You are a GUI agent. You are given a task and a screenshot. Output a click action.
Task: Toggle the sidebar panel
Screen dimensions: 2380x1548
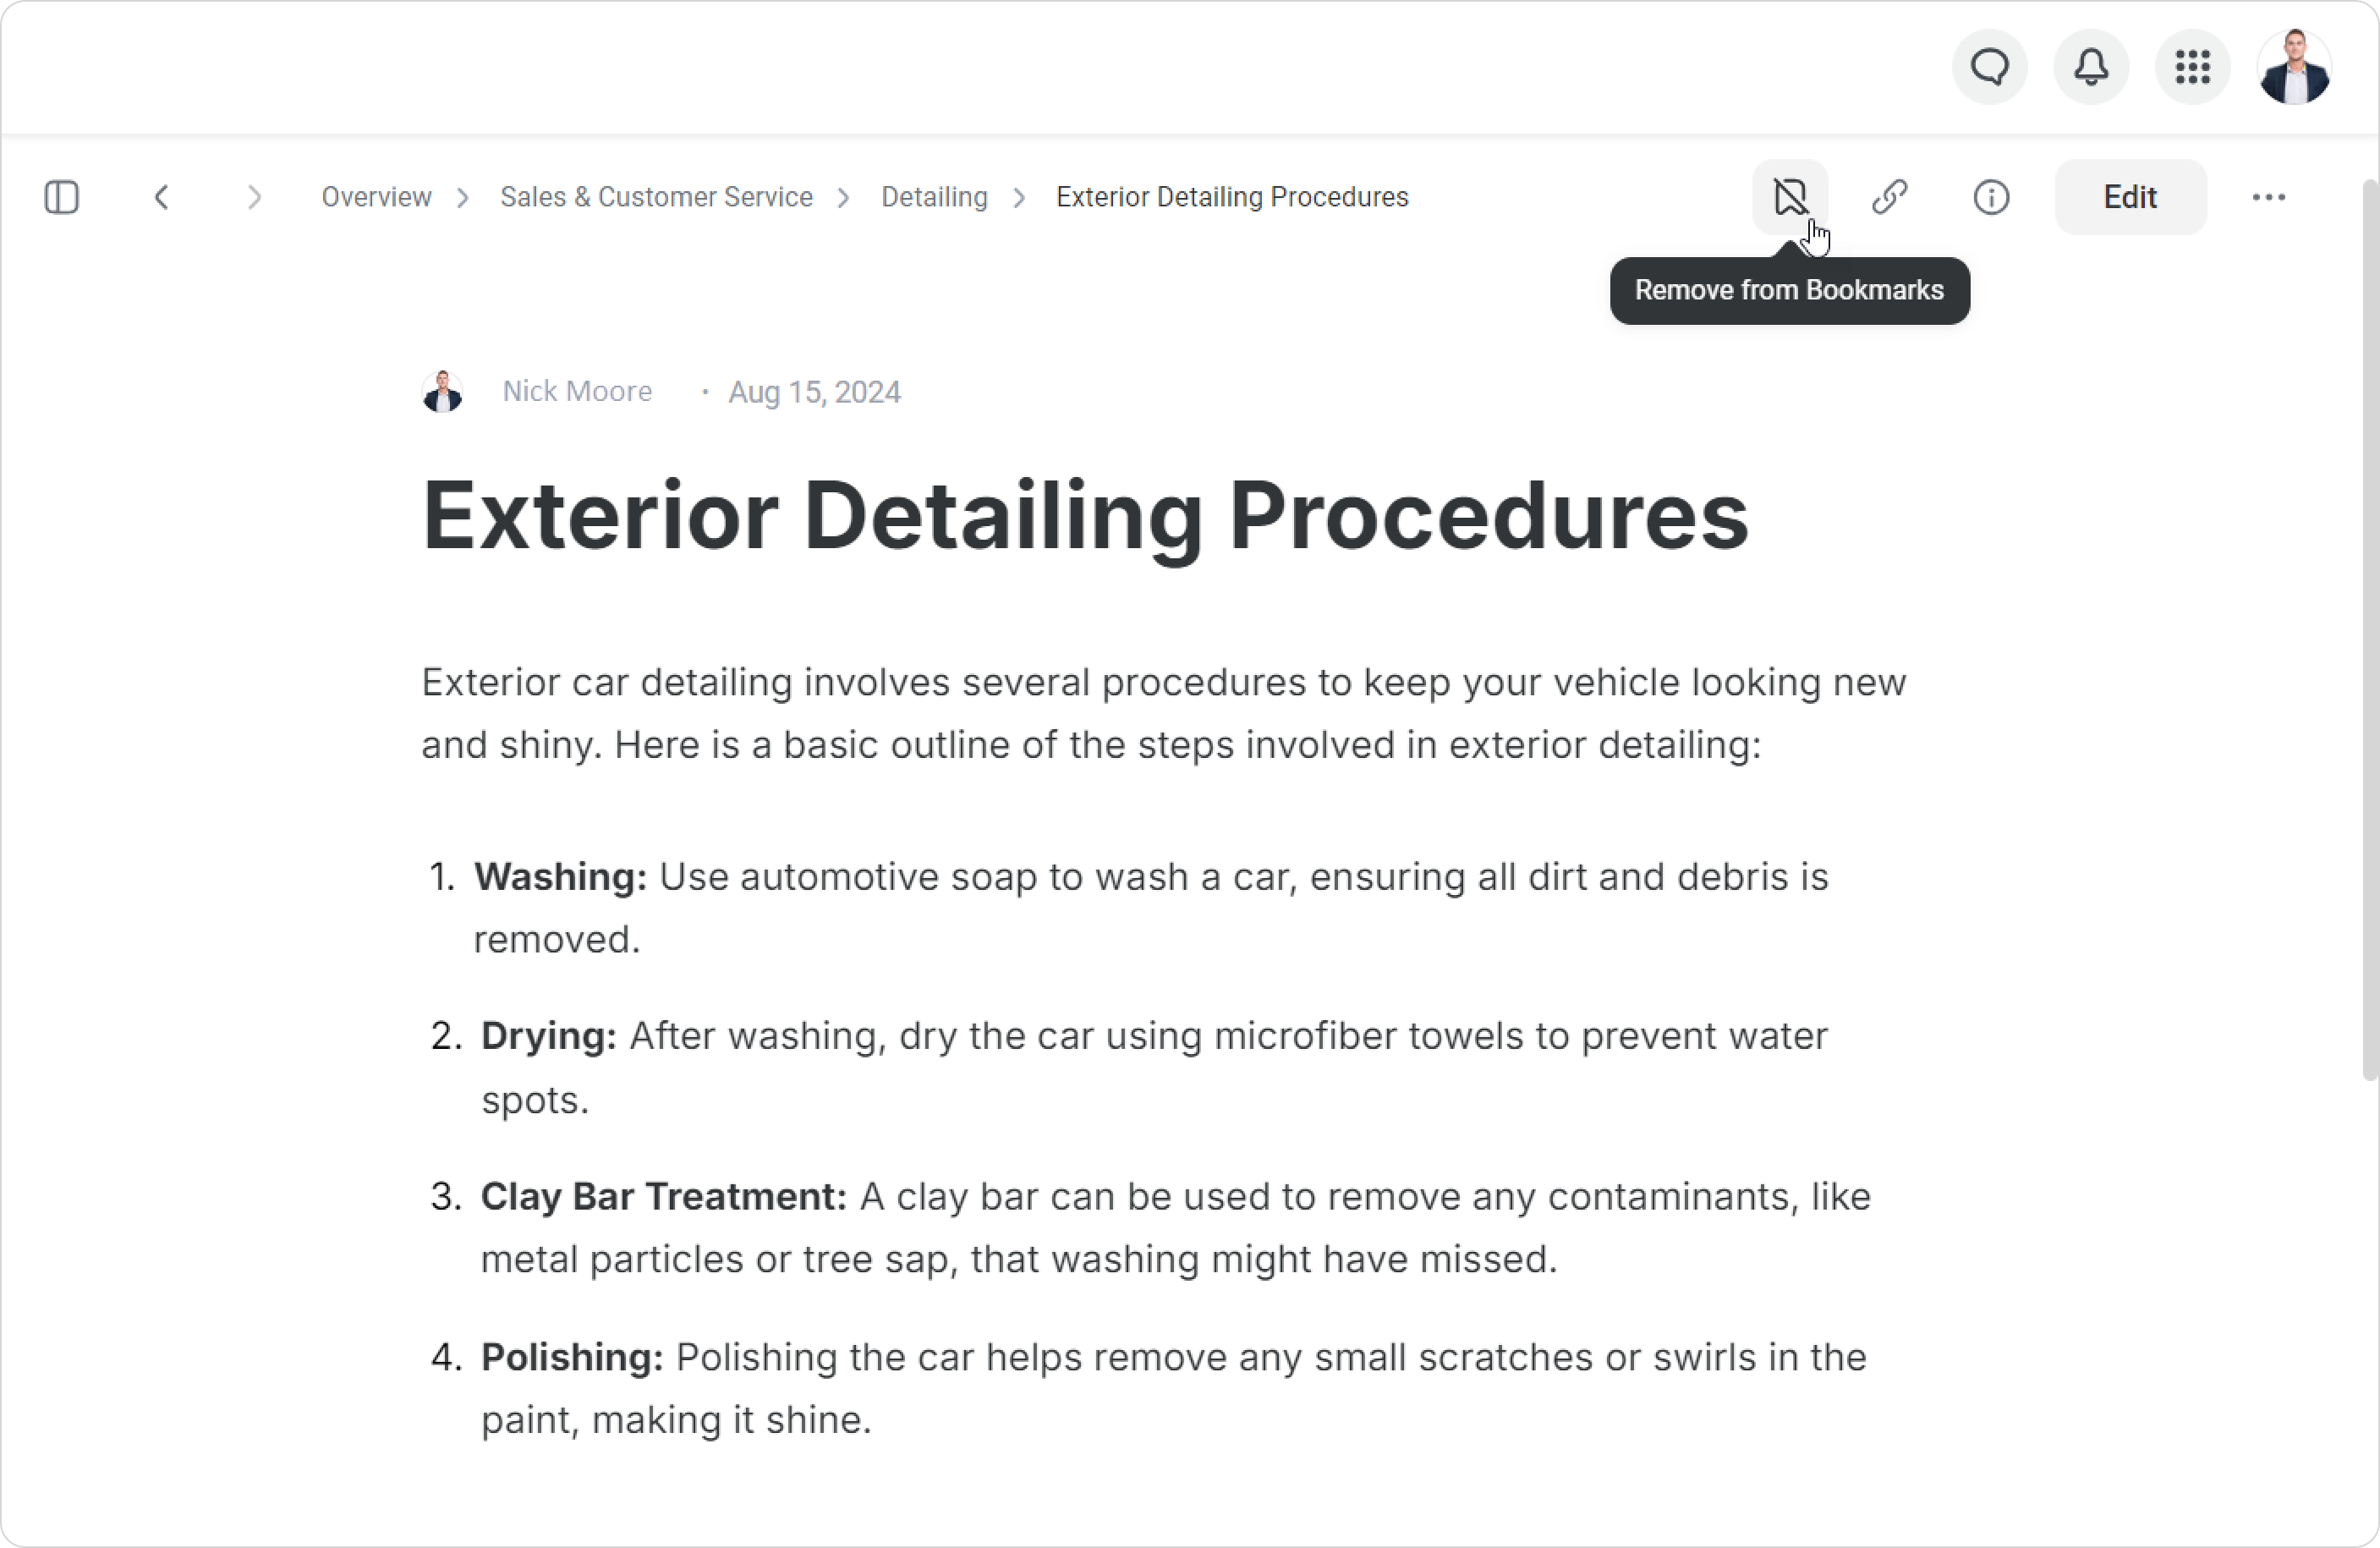click(62, 197)
